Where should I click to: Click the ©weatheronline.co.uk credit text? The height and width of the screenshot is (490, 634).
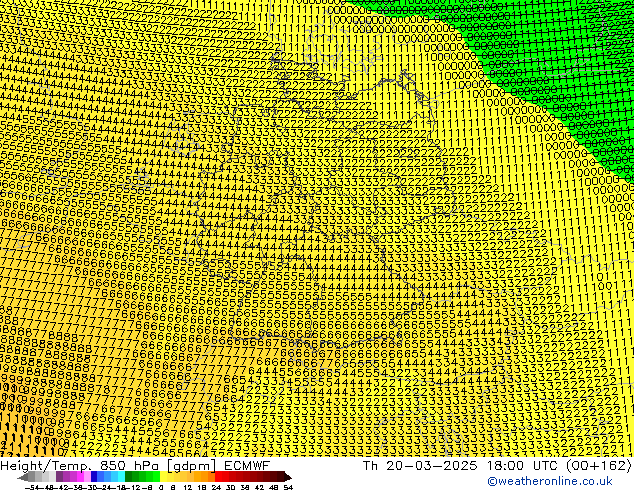pos(550,481)
